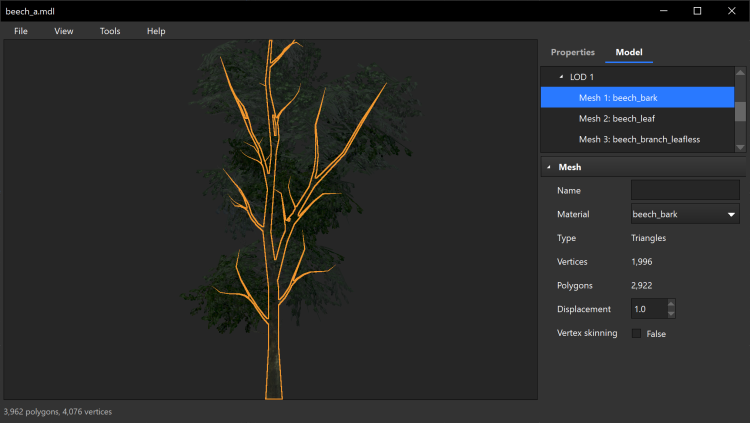This screenshot has width=750, height=423.
Task: Click the mesh Name input field
Action: [685, 190]
